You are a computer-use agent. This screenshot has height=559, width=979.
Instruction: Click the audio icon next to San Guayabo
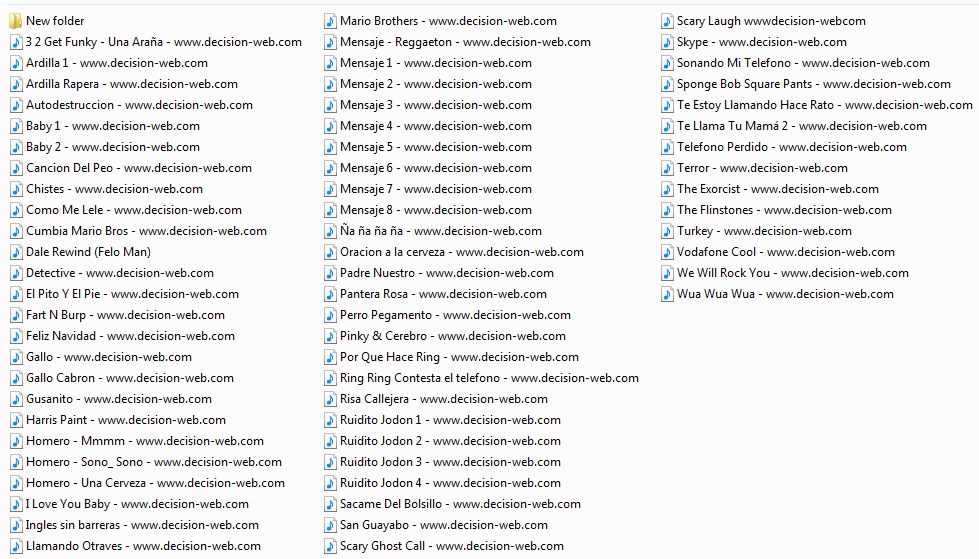330,525
